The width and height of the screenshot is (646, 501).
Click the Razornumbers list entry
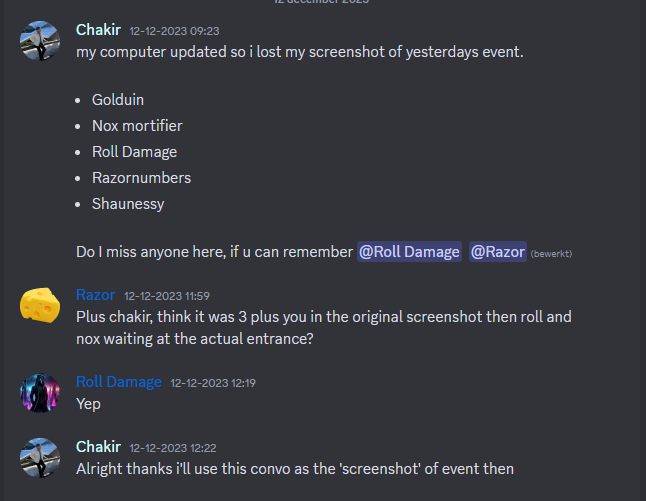click(x=141, y=178)
